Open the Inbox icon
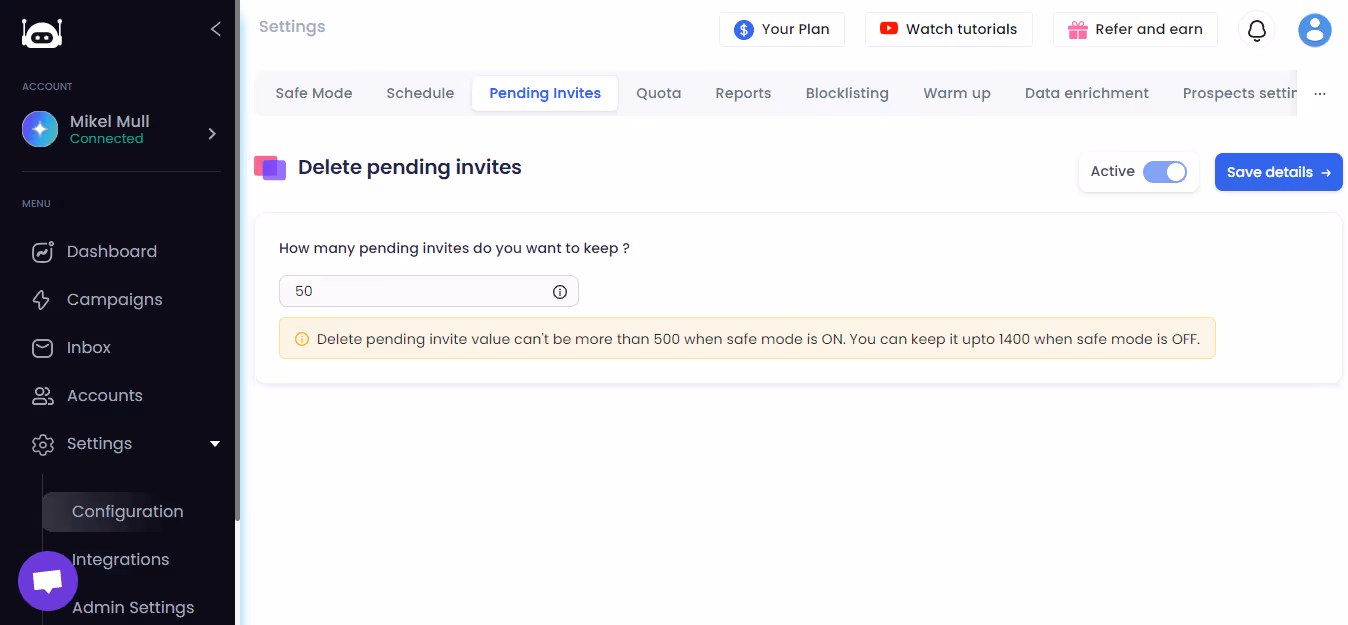 pyautogui.click(x=42, y=347)
